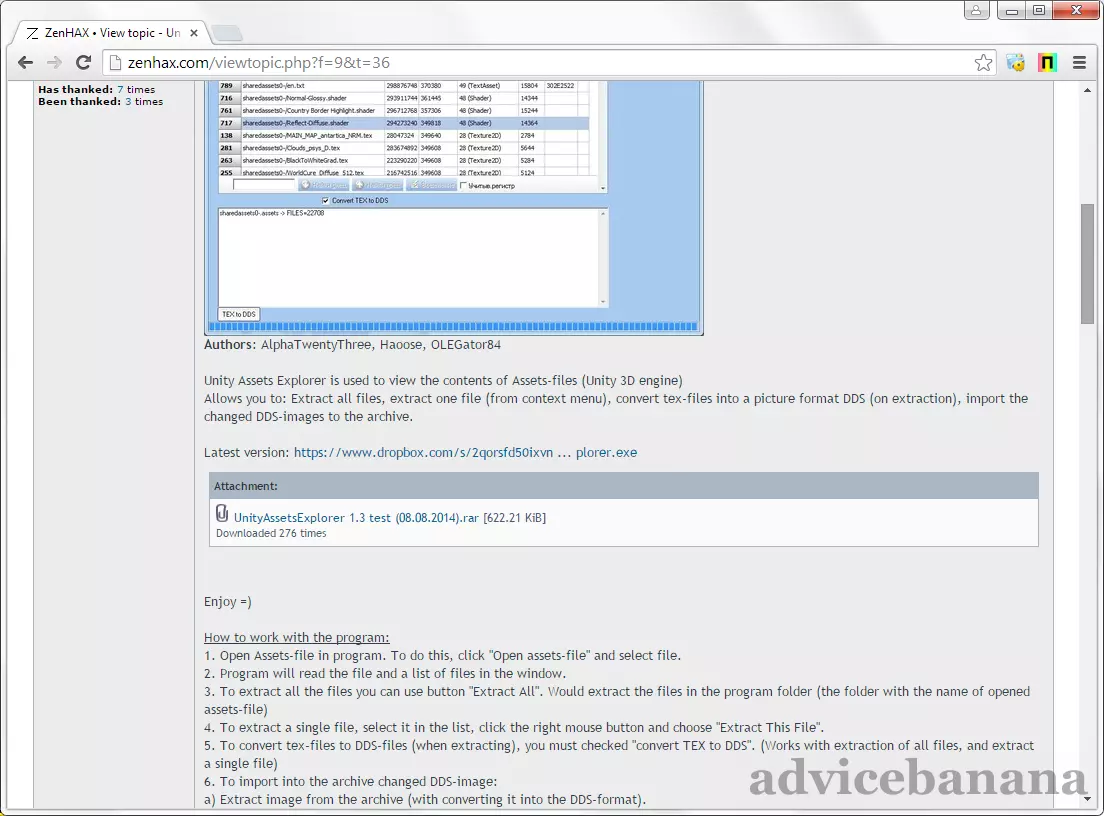Viewport: 1104px width, 816px height.
Task: Download the UnityAssetsExplorer 1.3 test rar attachment
Action: [356, 517]
